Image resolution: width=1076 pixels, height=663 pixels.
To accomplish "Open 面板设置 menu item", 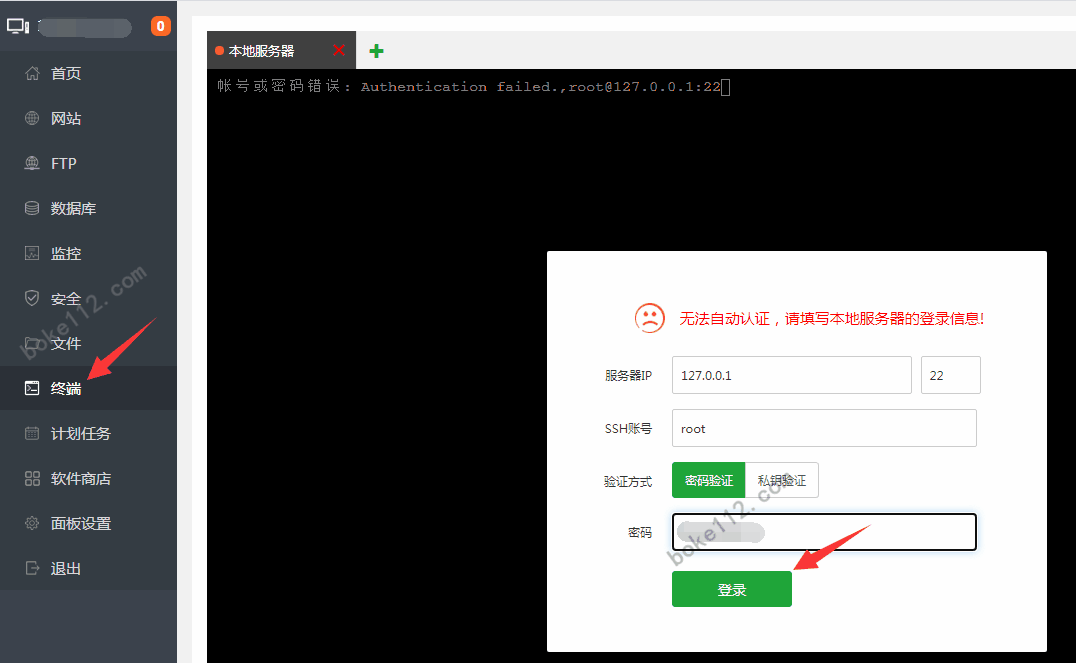I will 89,523.
